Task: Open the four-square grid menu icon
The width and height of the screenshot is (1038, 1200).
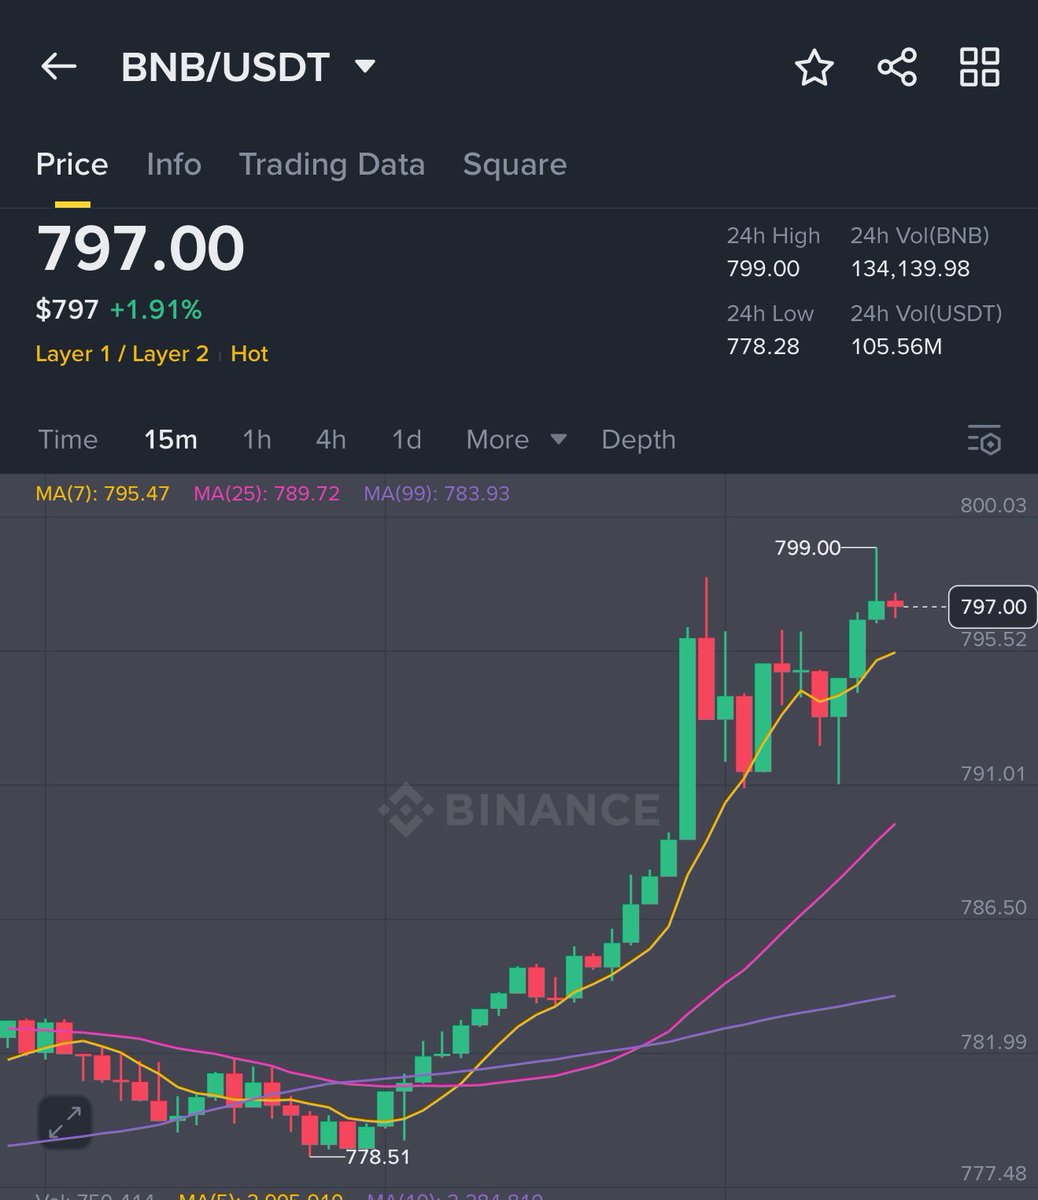Action: tap(979, 68)
